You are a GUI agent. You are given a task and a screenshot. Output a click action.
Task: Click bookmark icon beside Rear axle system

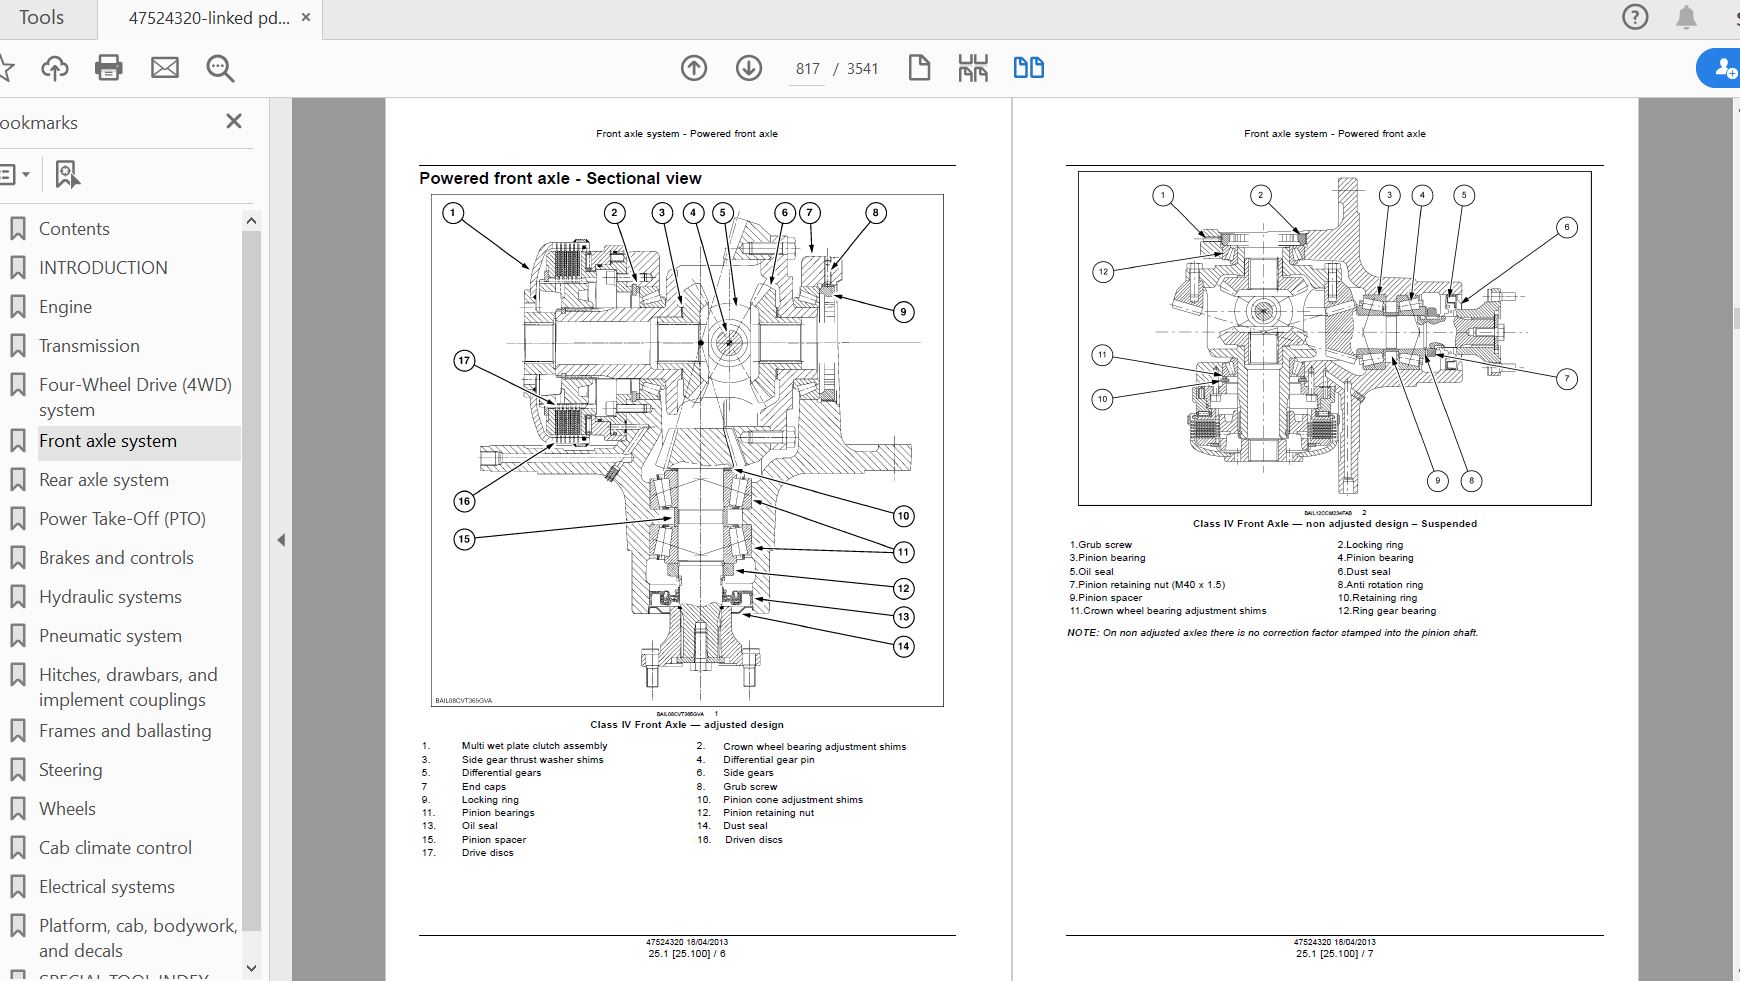[x=17, y=480]
